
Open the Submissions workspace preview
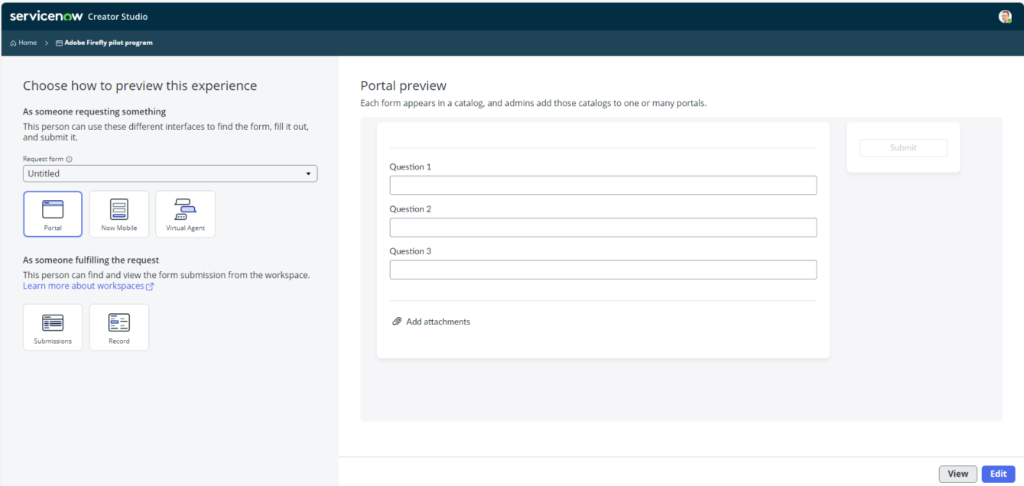pos(52,327)
